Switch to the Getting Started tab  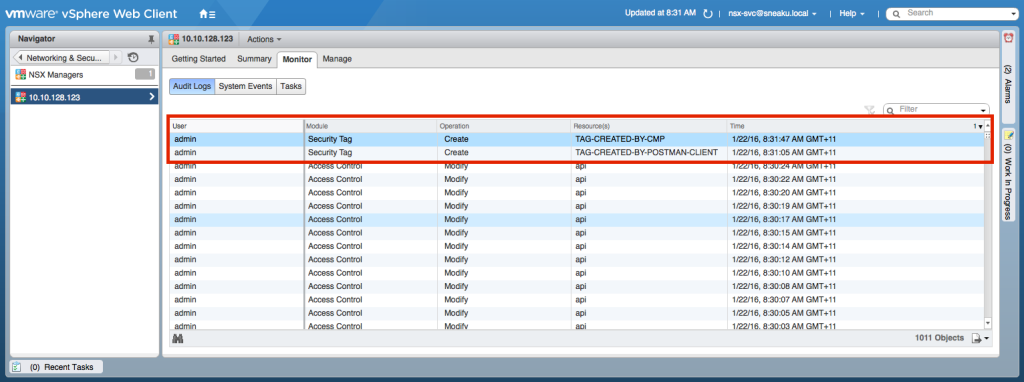(199, 59)
